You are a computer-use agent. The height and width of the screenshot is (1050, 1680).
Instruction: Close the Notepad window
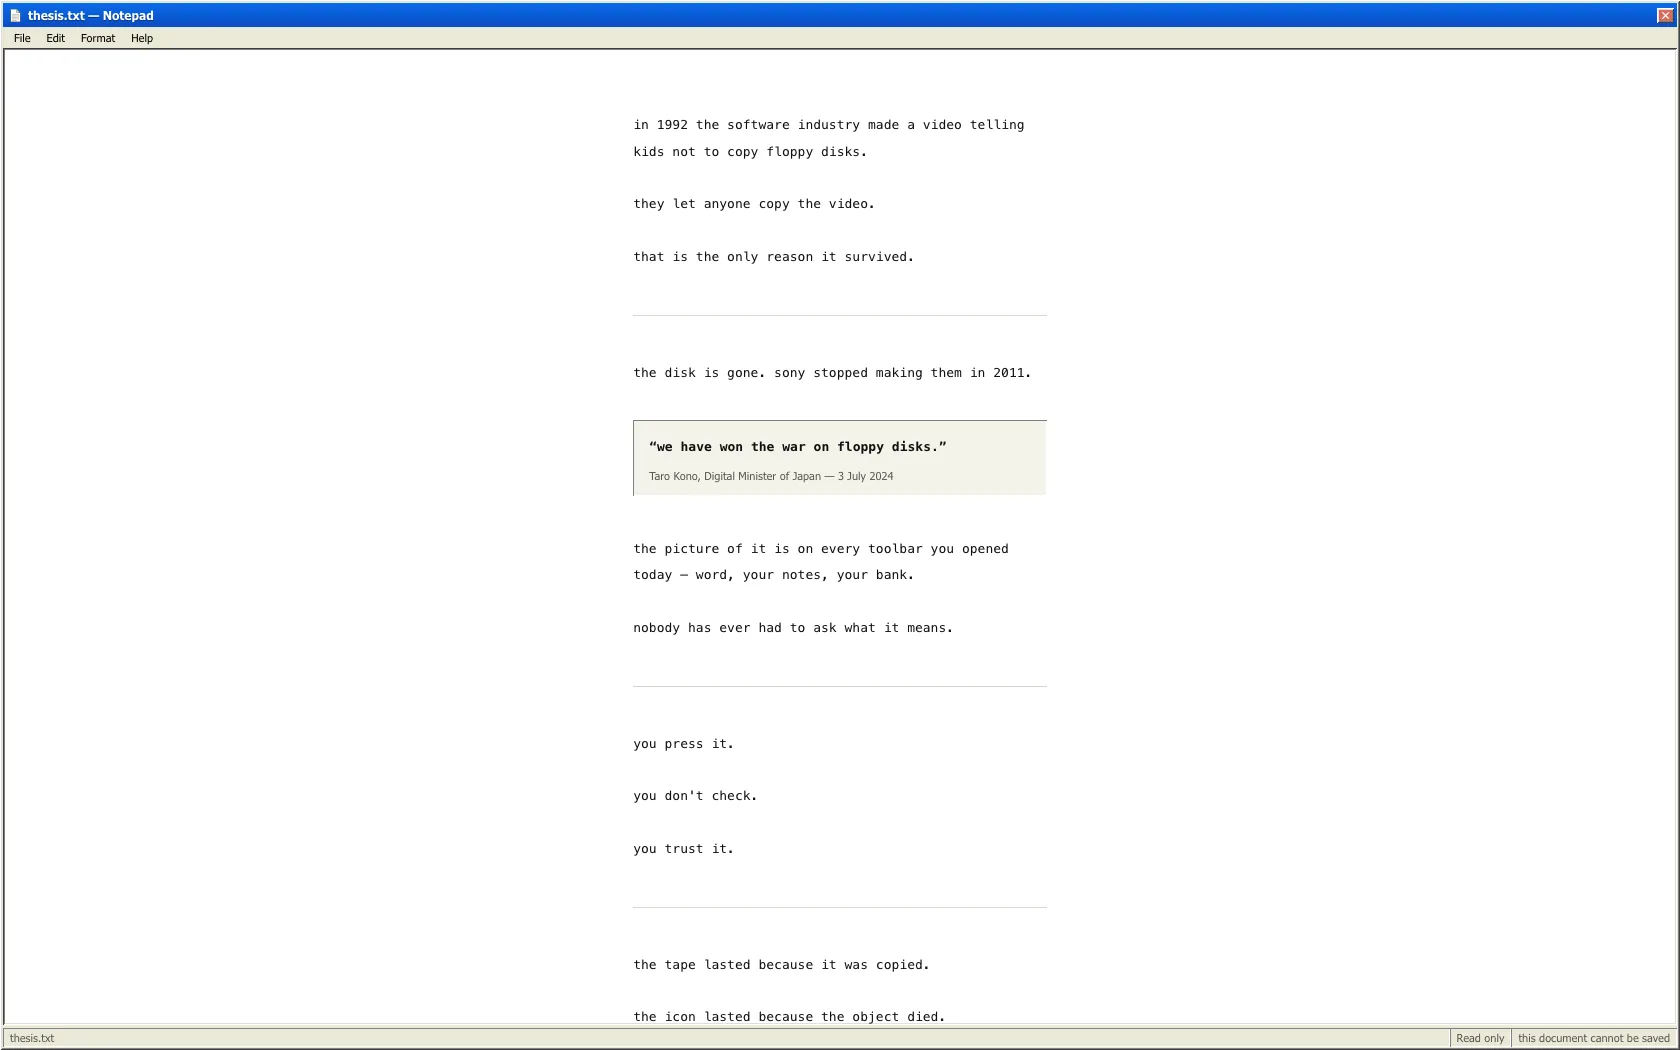(1665, 15)
